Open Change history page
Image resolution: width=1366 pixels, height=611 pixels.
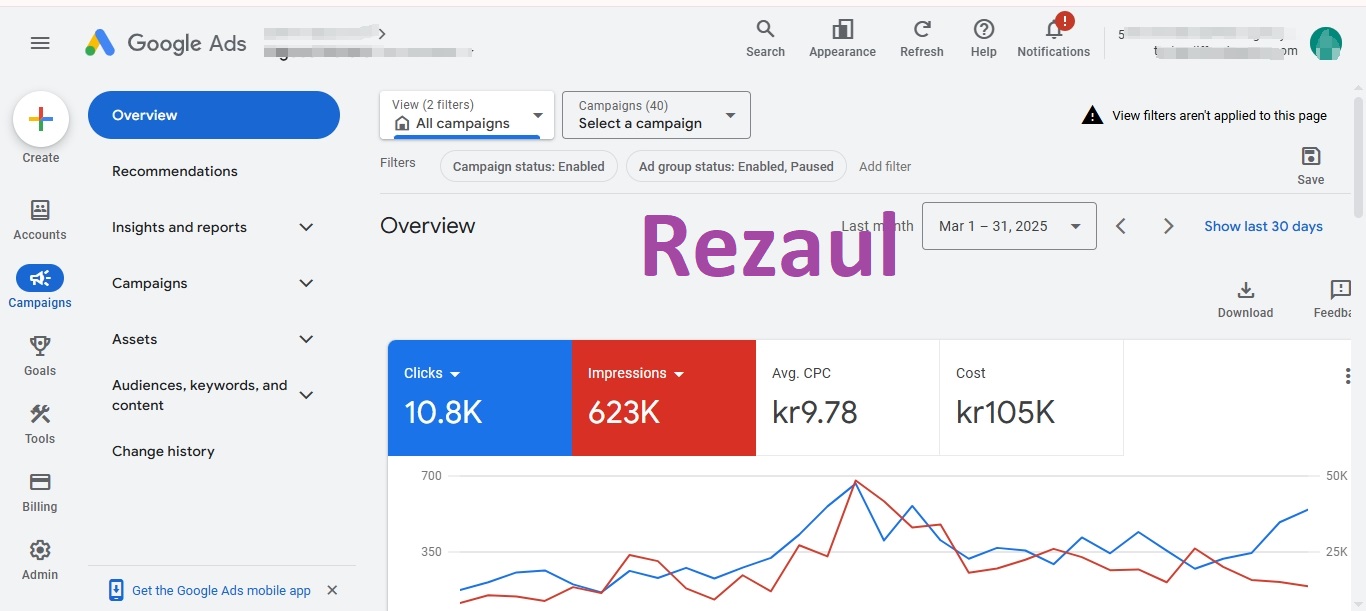point(163,451)
